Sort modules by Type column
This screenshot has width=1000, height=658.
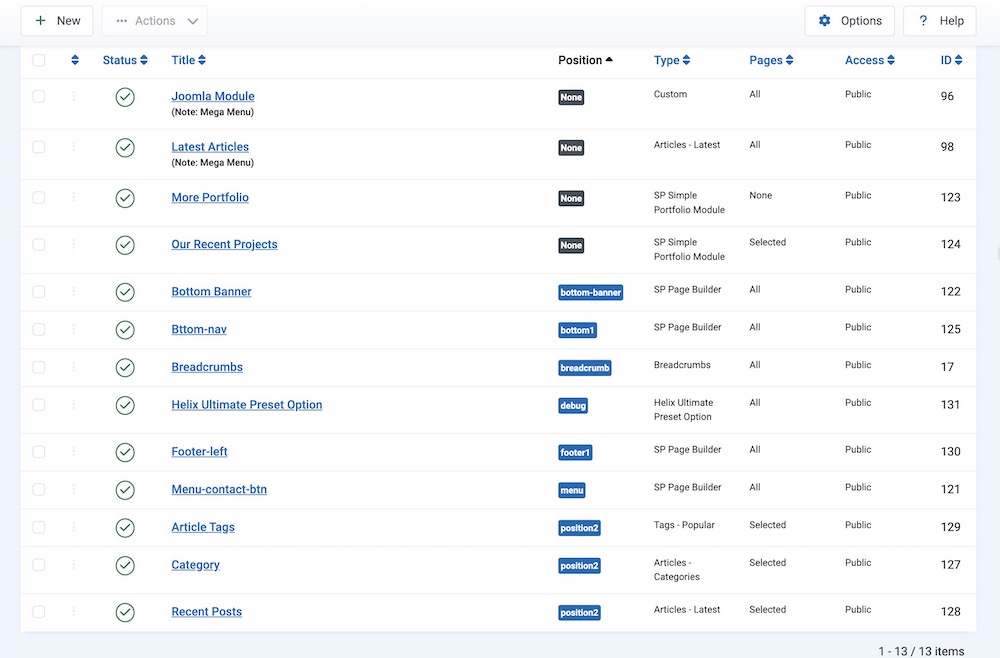click(671, 61)
